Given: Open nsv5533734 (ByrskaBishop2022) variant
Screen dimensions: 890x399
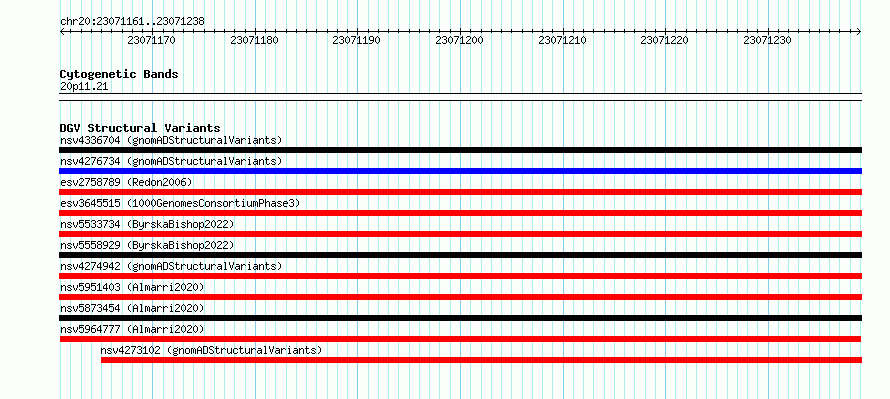Looking at the screenshot, I should 147,224.
